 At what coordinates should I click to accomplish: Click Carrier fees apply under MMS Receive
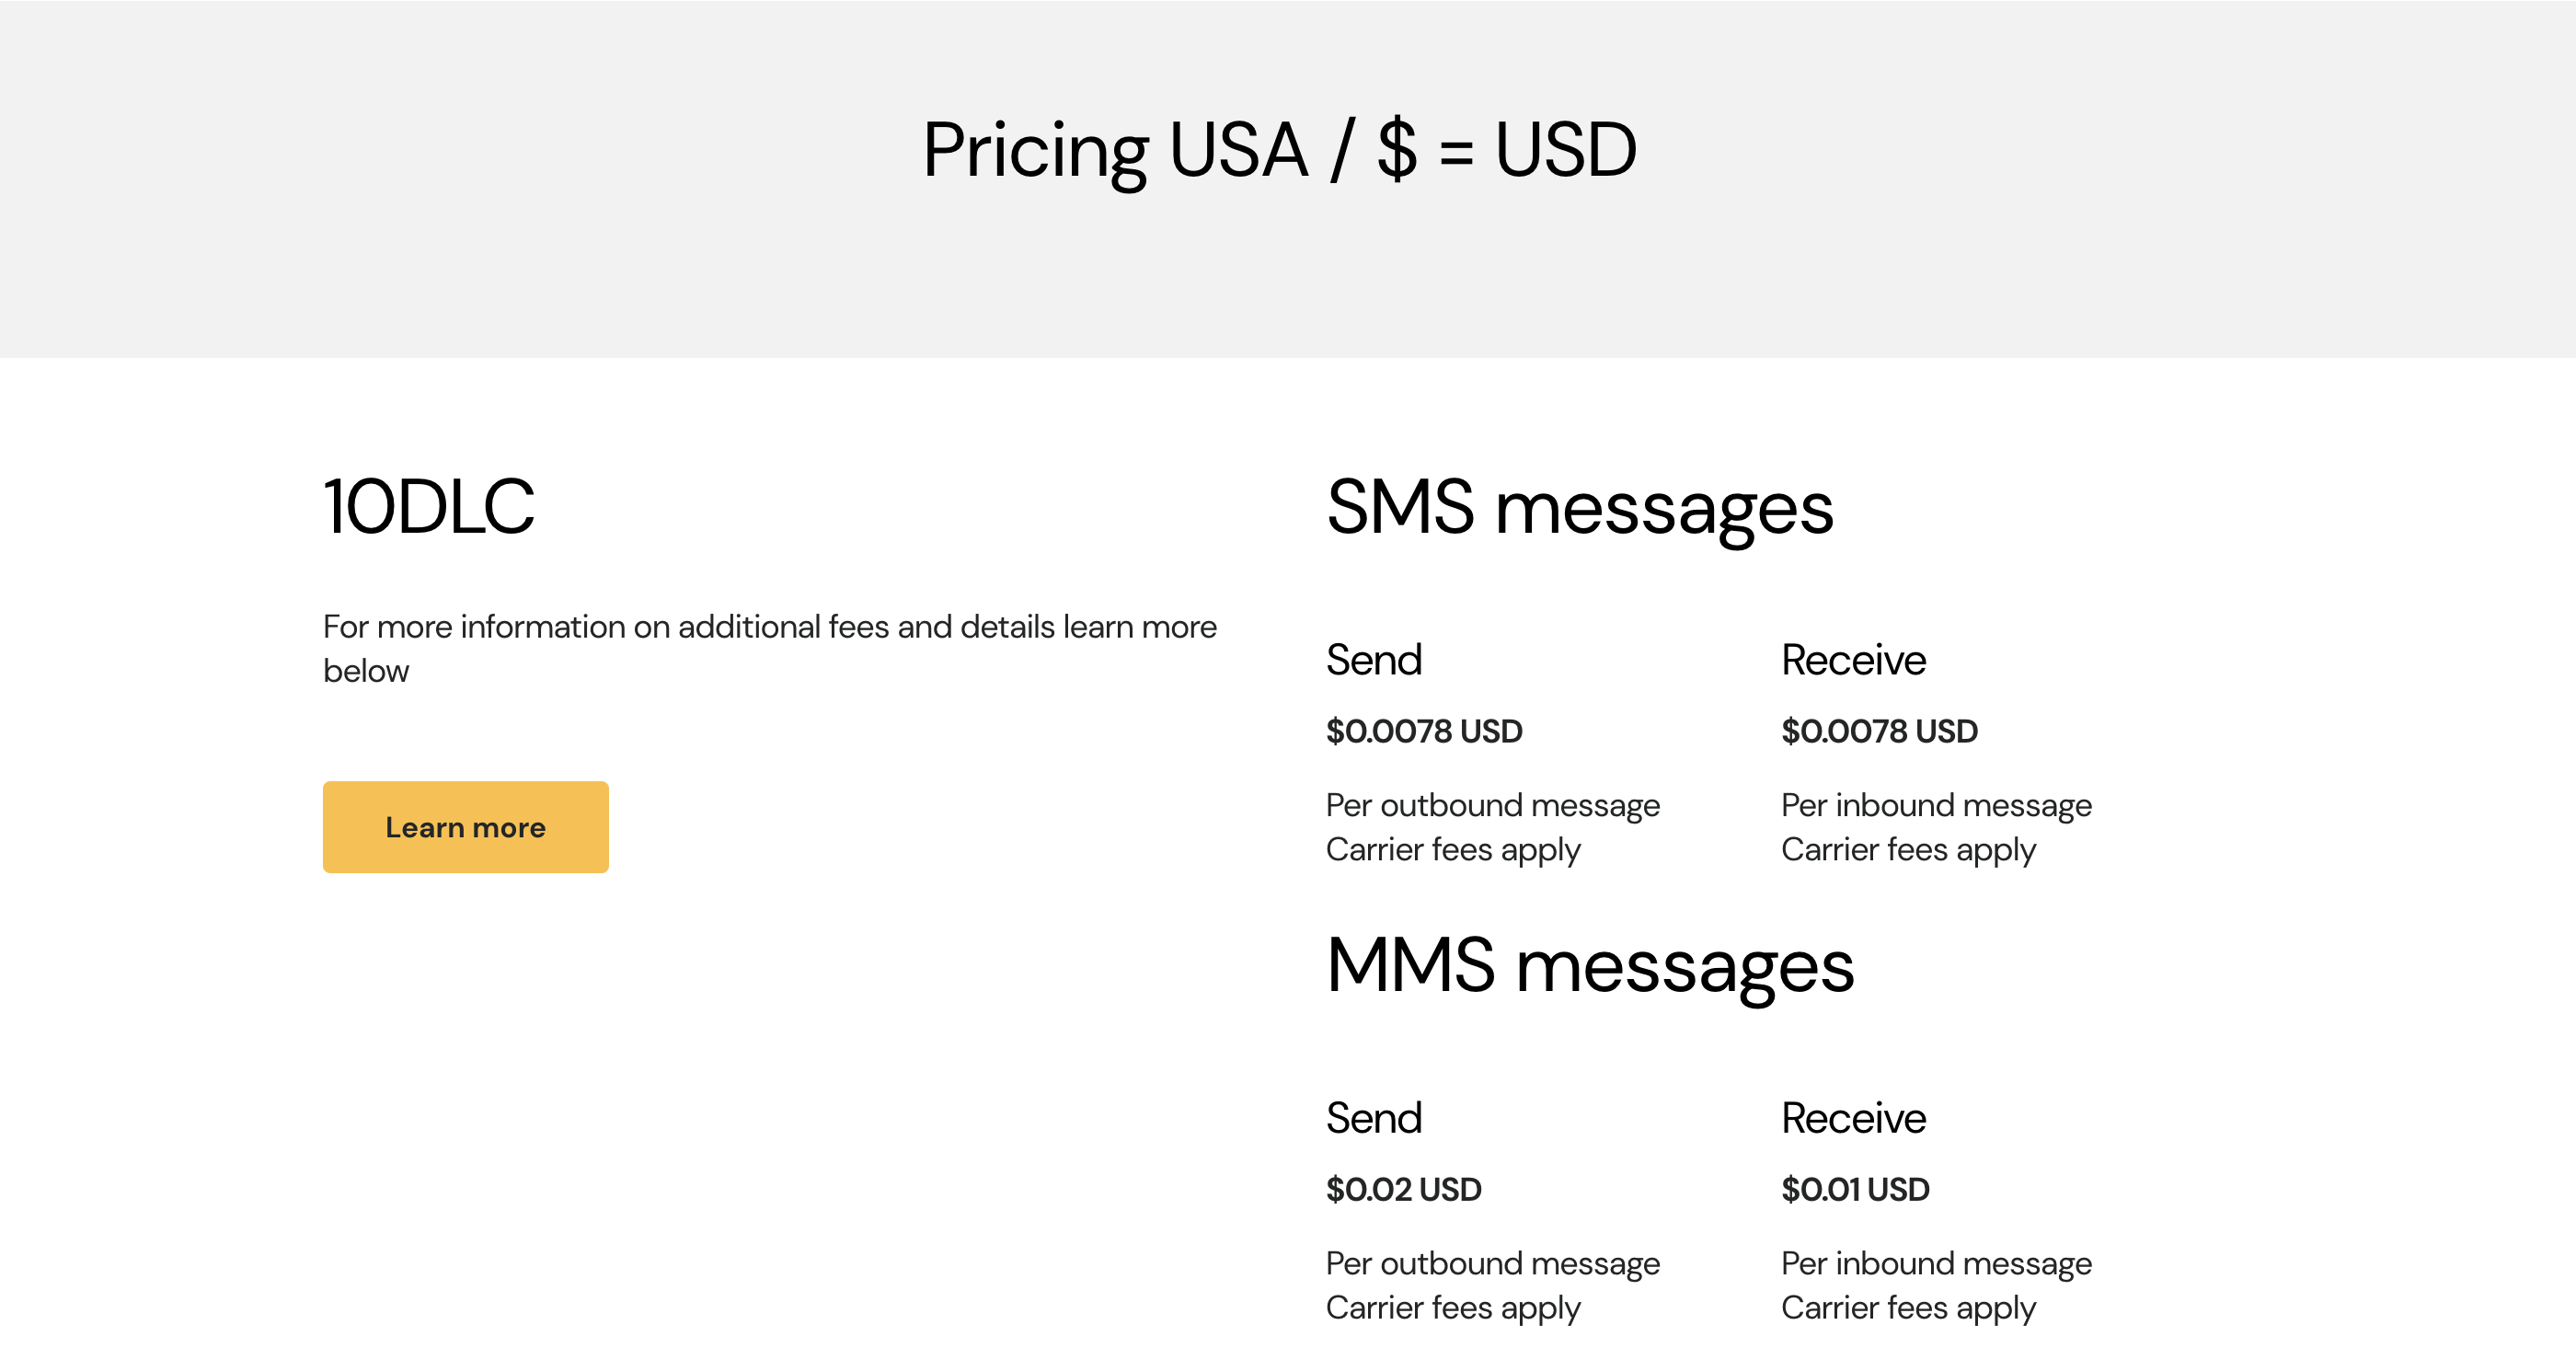point(1908,1308)
